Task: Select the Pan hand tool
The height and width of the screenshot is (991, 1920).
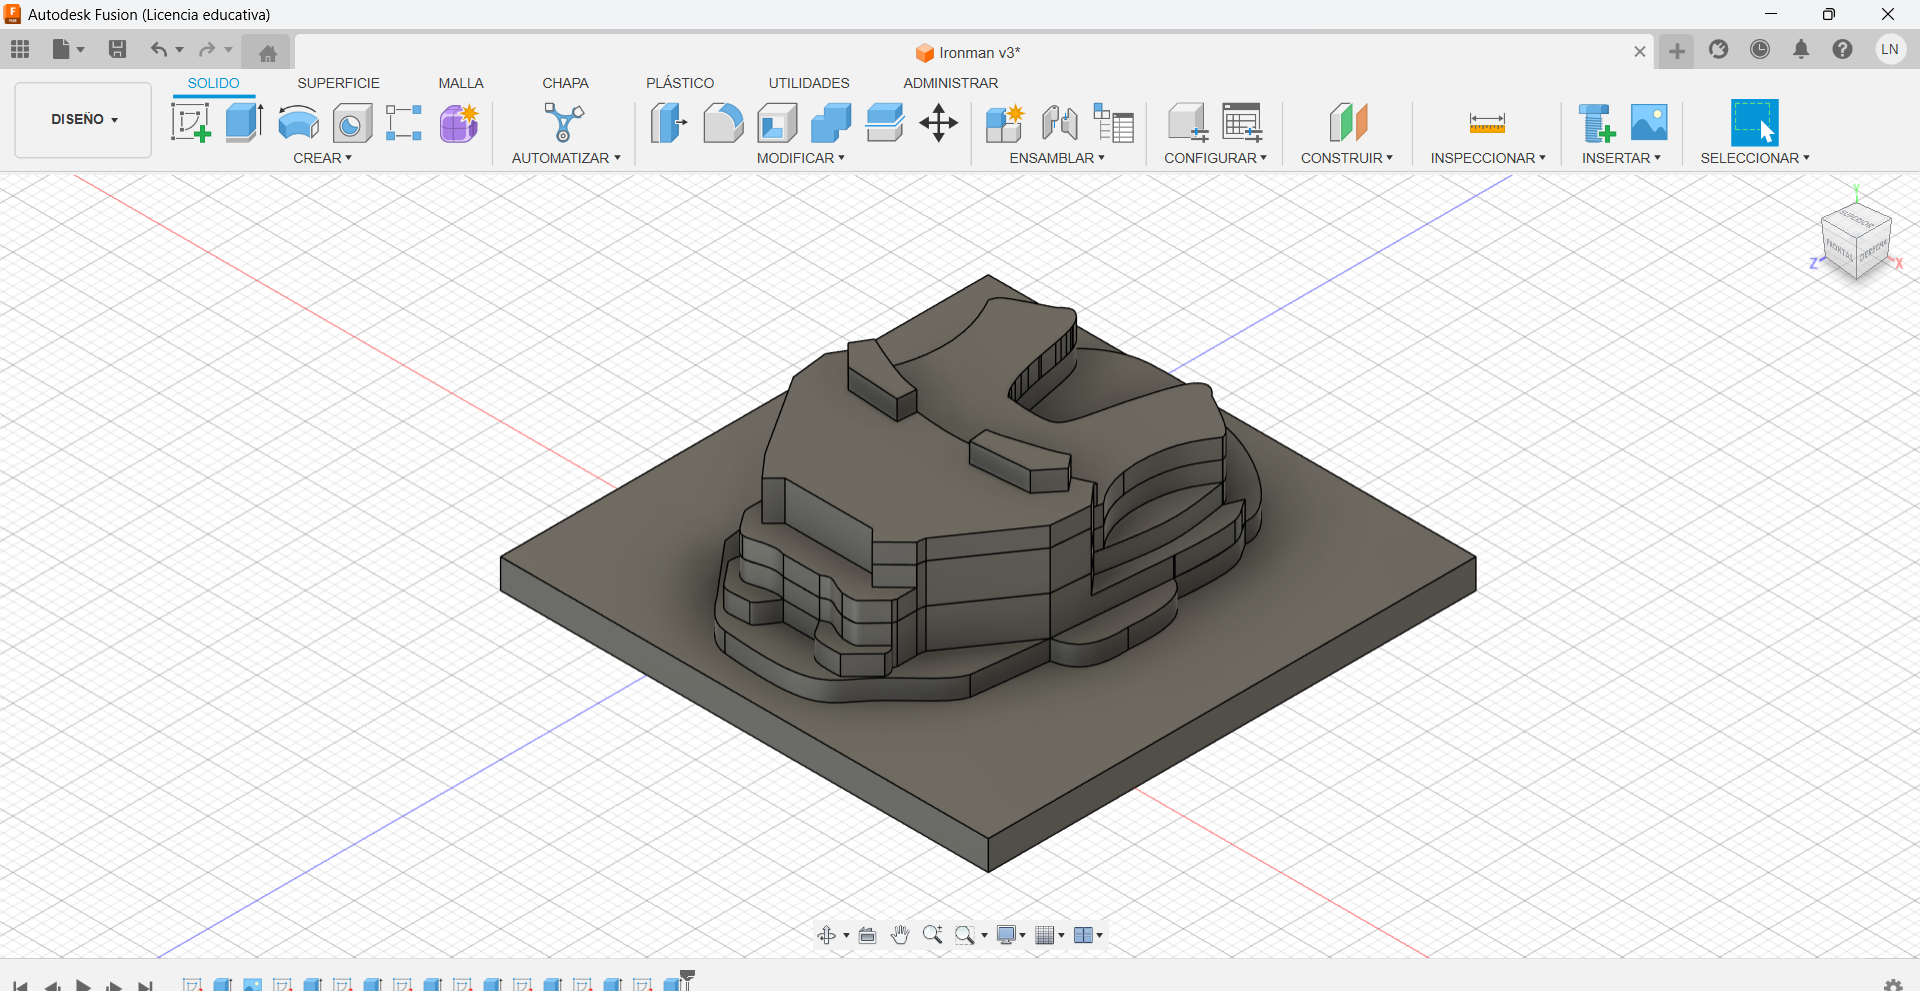Action: tap(900, 935)
